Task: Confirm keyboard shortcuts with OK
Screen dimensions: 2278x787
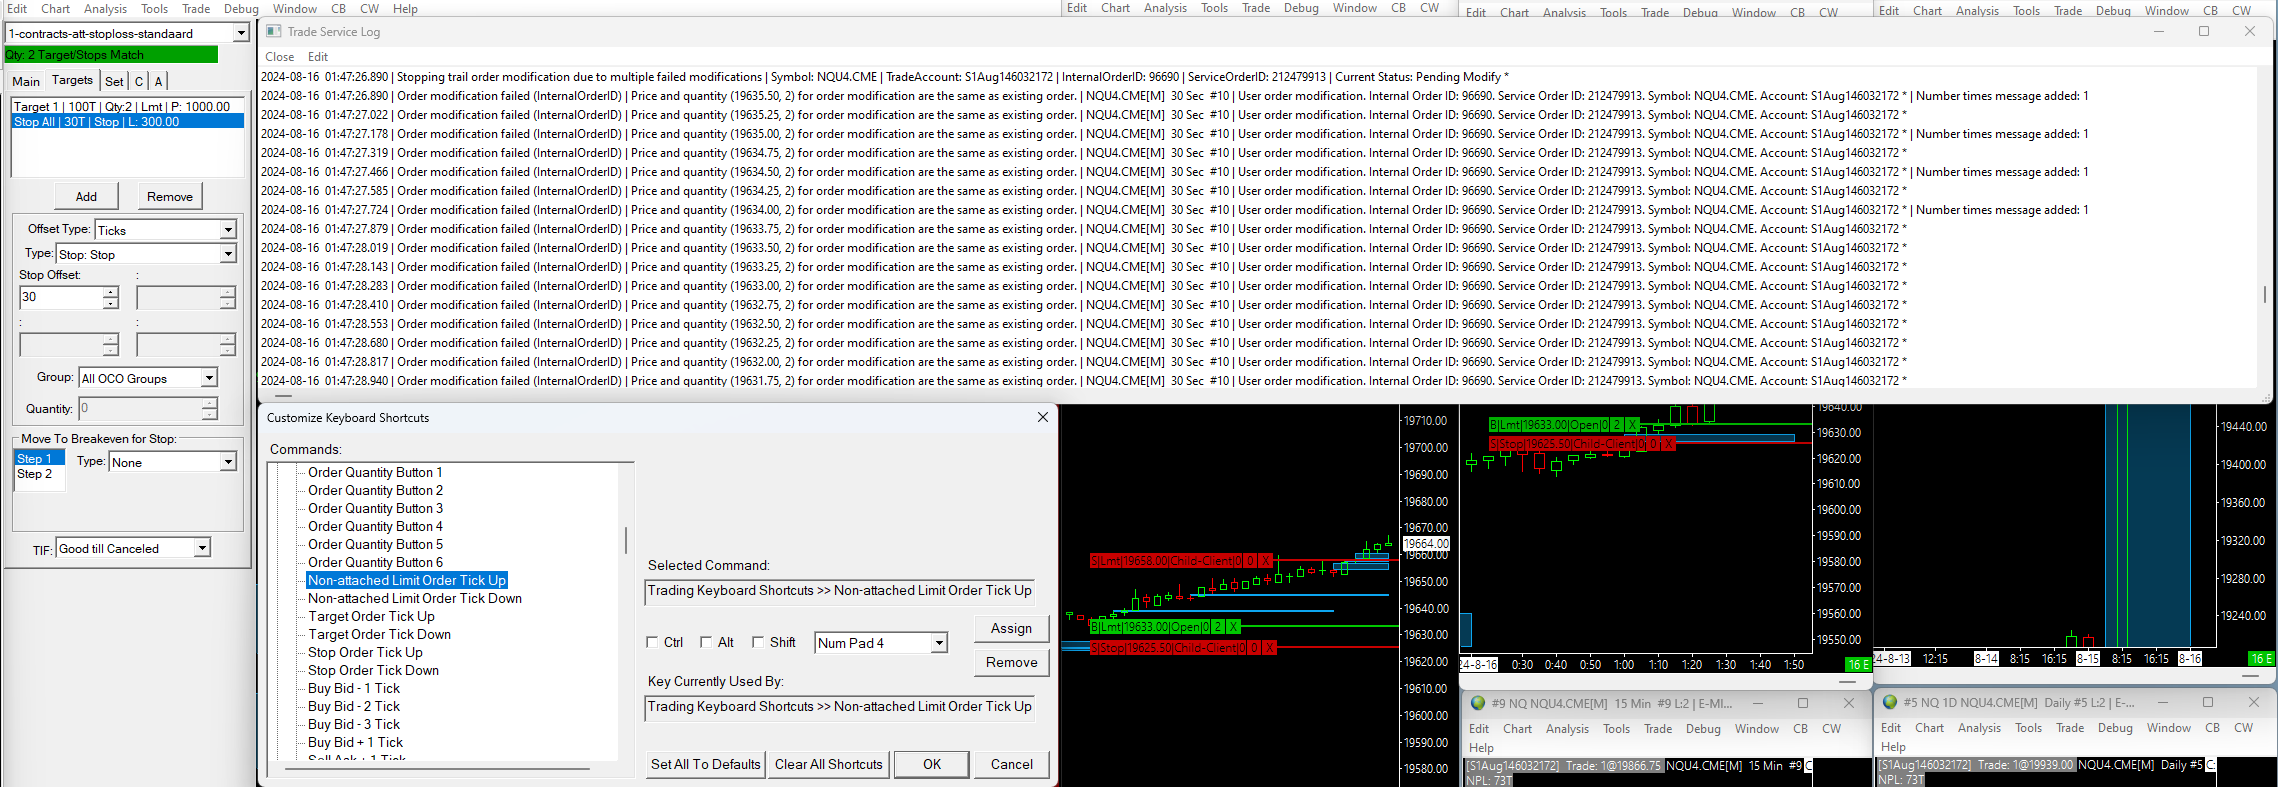Action: tap(932, 764)
